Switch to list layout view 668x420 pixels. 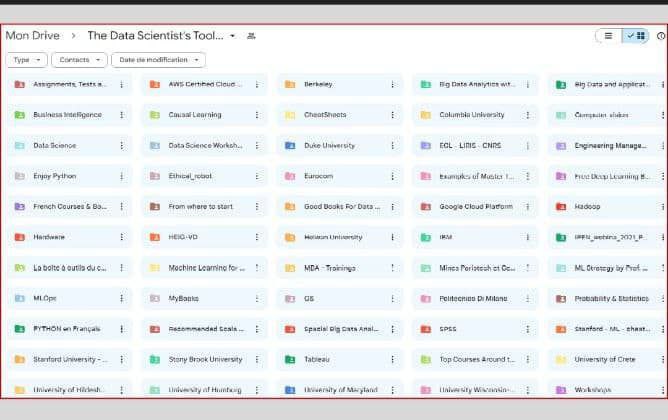[x=607, y=35]
